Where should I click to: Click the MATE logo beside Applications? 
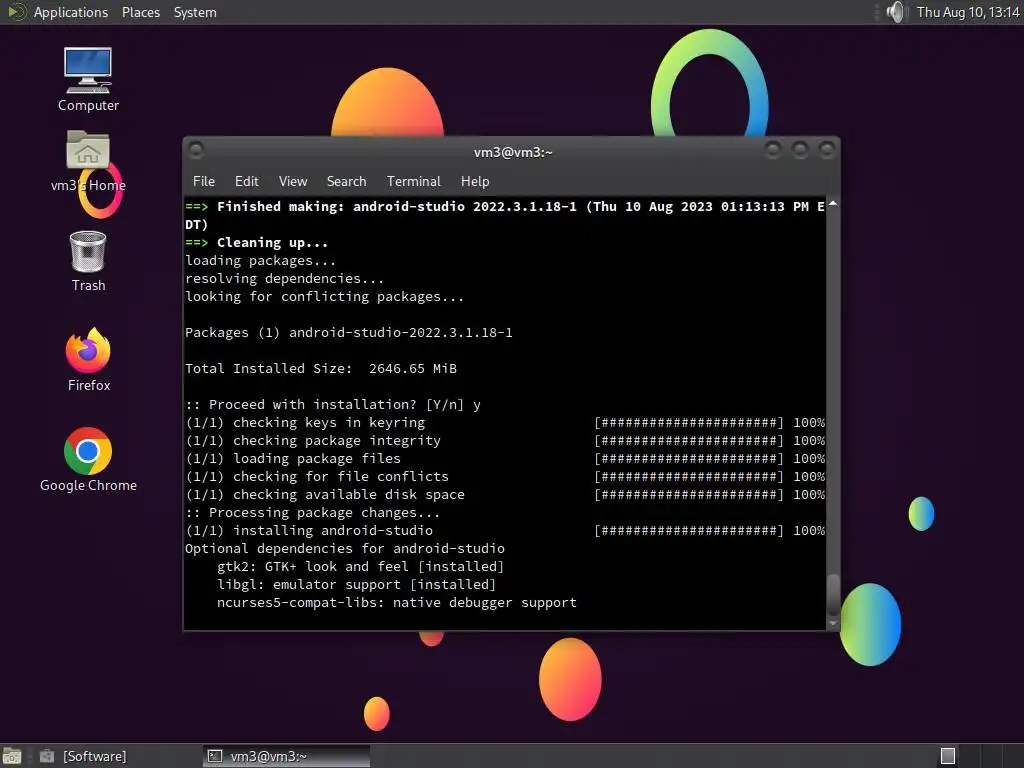[16, 12]
